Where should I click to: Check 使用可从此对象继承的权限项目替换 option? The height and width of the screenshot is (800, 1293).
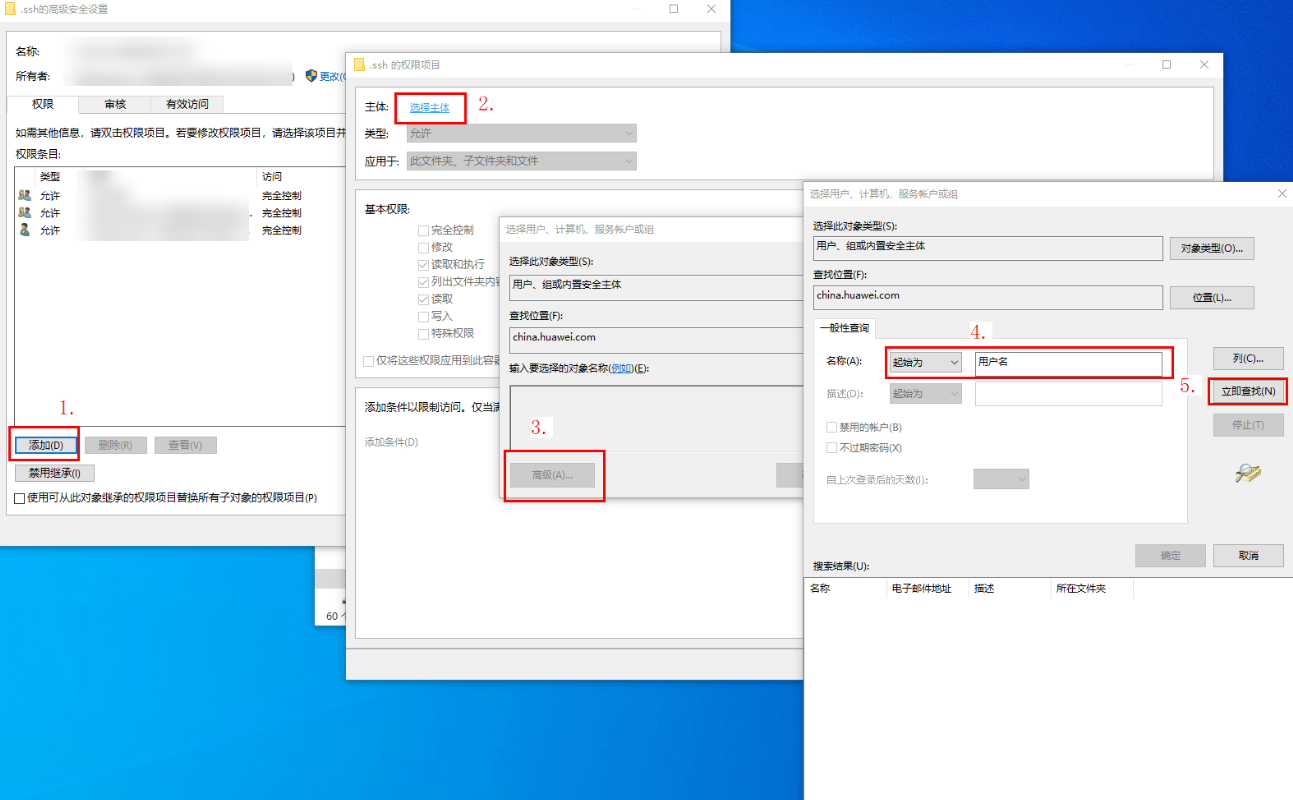[20, 498]
